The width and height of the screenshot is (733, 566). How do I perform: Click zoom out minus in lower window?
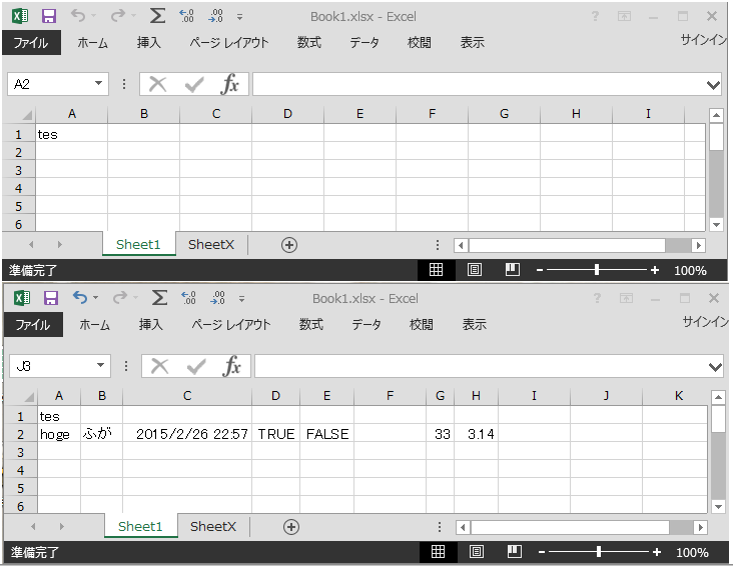click(541, 552)
